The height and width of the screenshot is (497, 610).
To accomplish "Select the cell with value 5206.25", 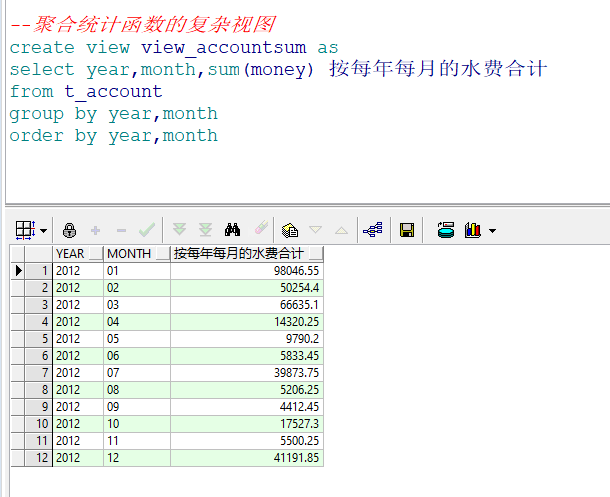I will tap(247, 390).
